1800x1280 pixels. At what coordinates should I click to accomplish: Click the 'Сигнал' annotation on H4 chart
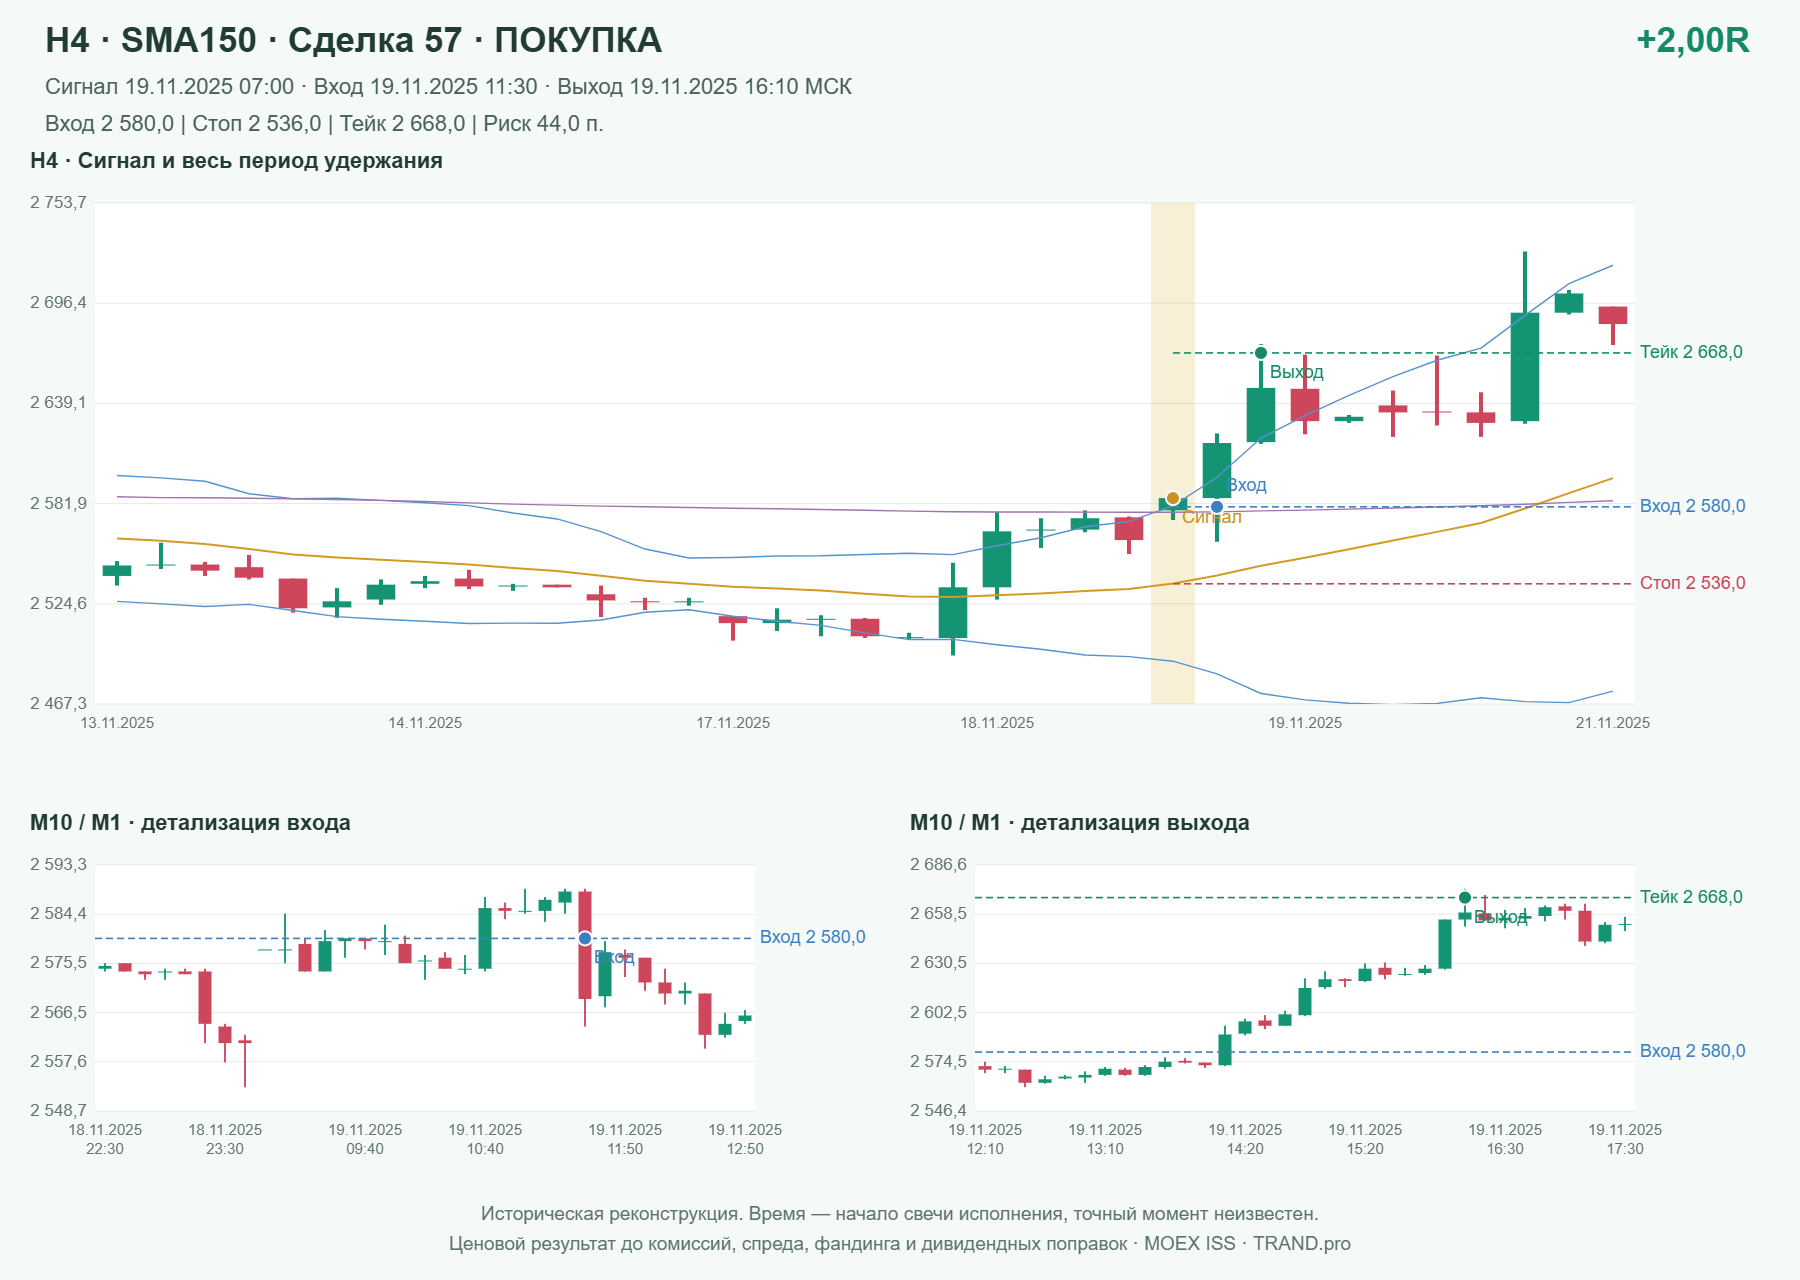[x=1212, y=517]
